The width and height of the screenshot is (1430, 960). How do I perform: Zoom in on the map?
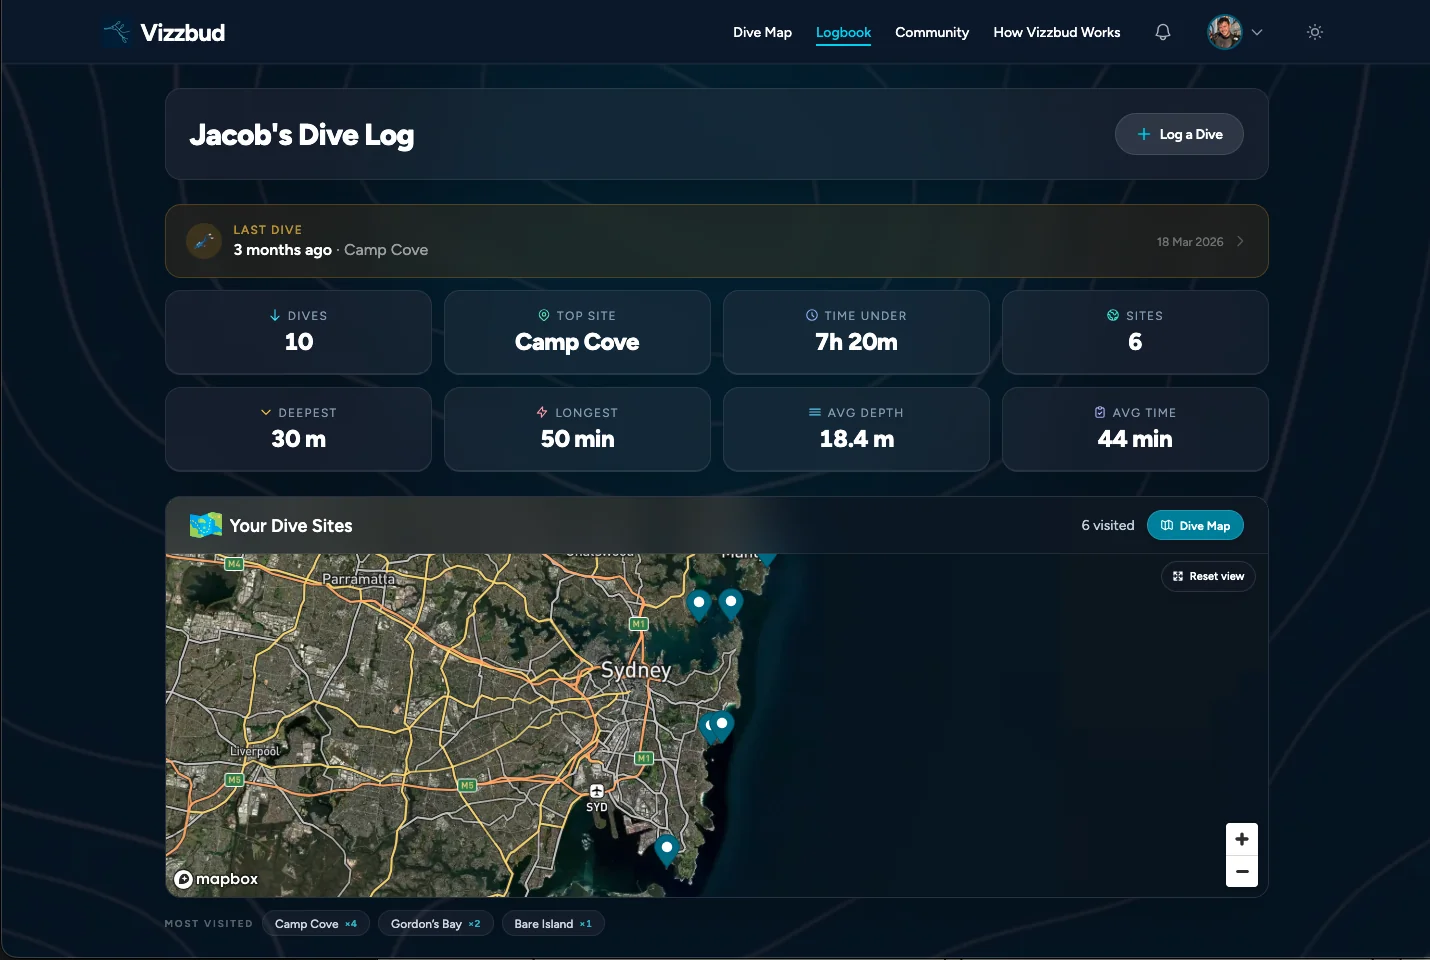pyautogui.click(x=1242, y=839)
